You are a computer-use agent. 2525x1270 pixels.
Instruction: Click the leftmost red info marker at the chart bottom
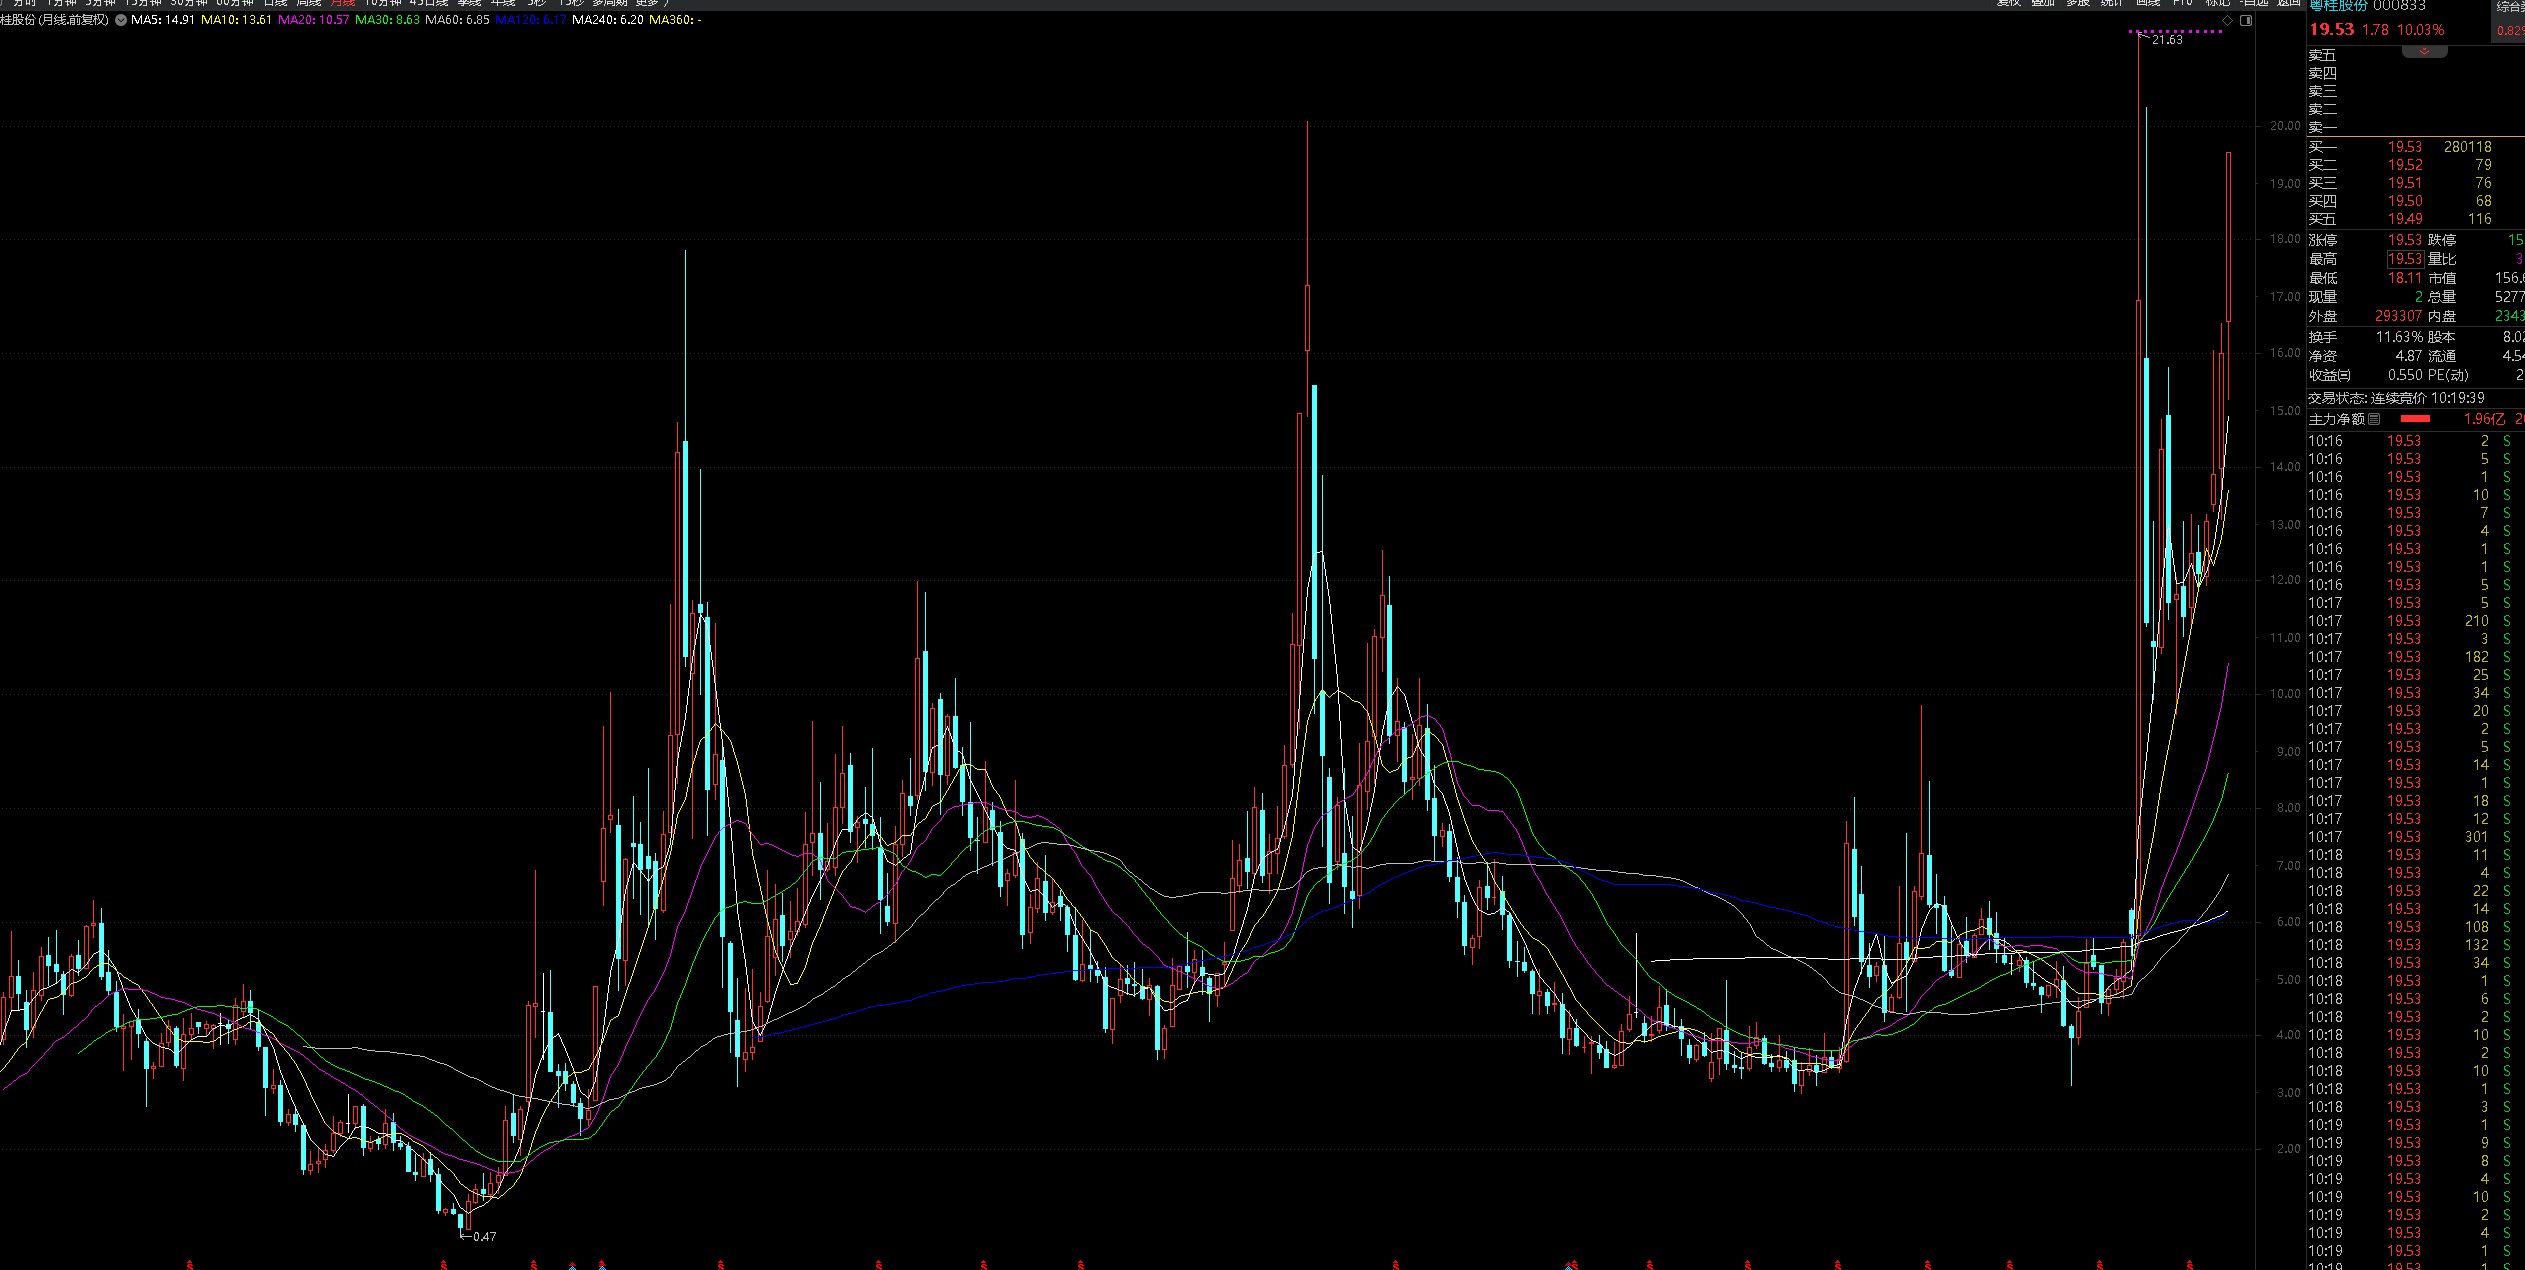coord(189,1264)
